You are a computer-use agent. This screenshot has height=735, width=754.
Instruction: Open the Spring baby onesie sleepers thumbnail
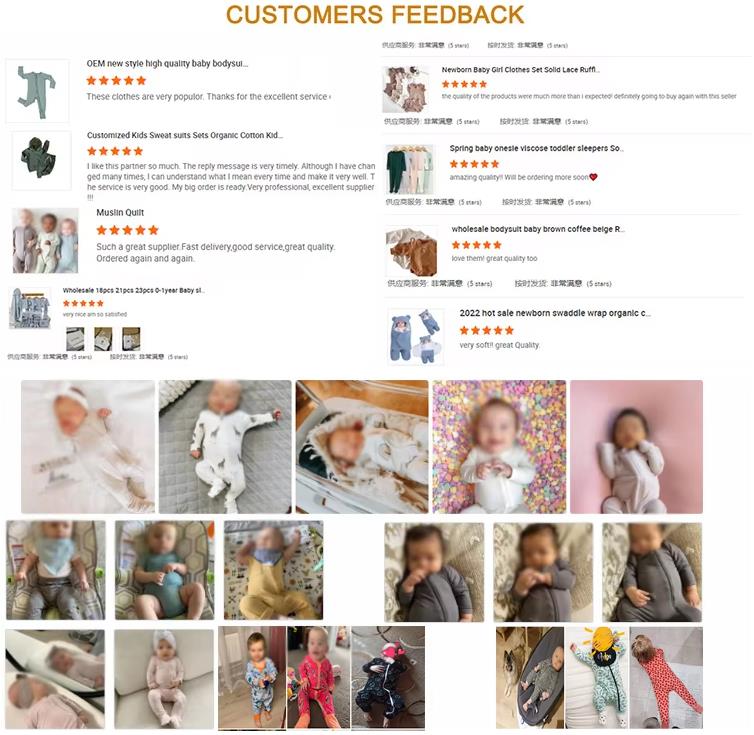tap(410, 169)
